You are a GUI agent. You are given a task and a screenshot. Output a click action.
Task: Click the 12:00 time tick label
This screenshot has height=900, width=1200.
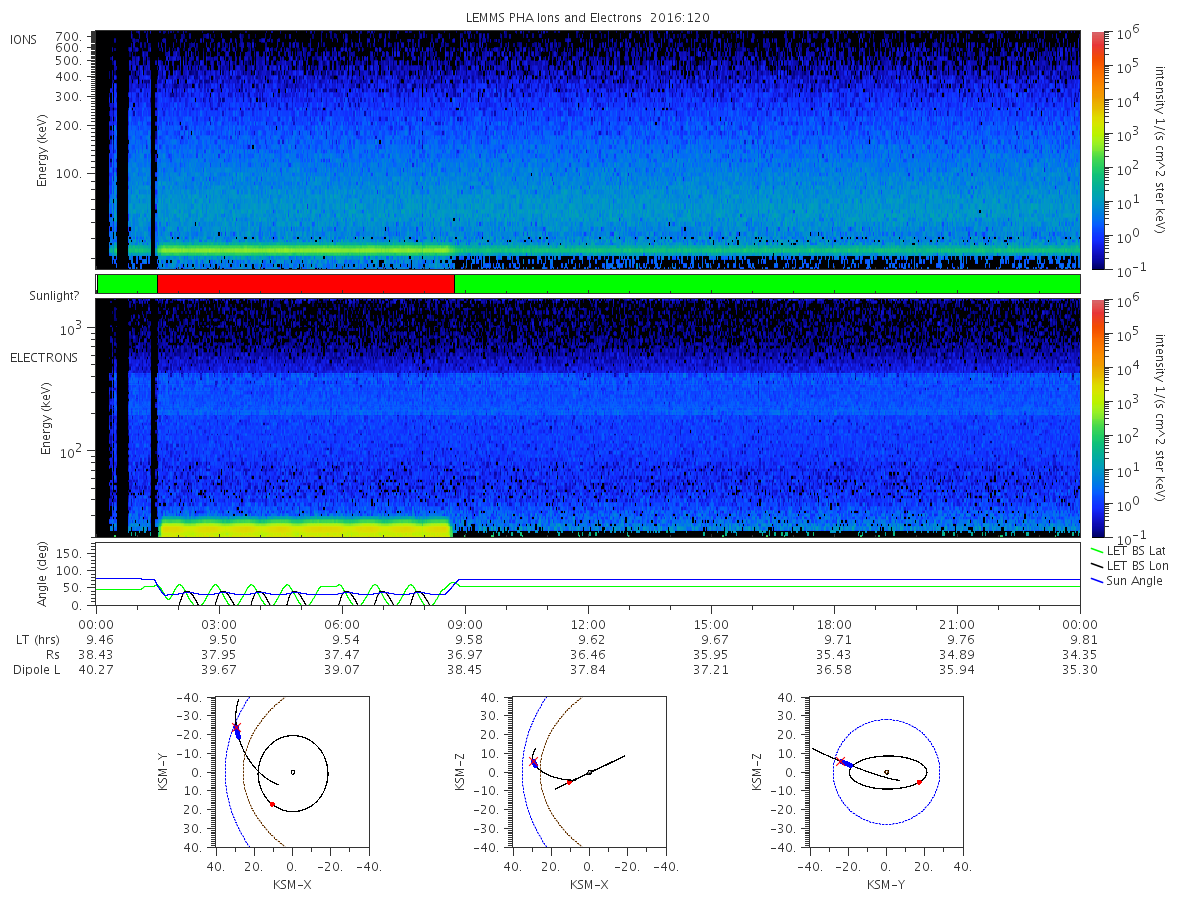tap(587, 624)
